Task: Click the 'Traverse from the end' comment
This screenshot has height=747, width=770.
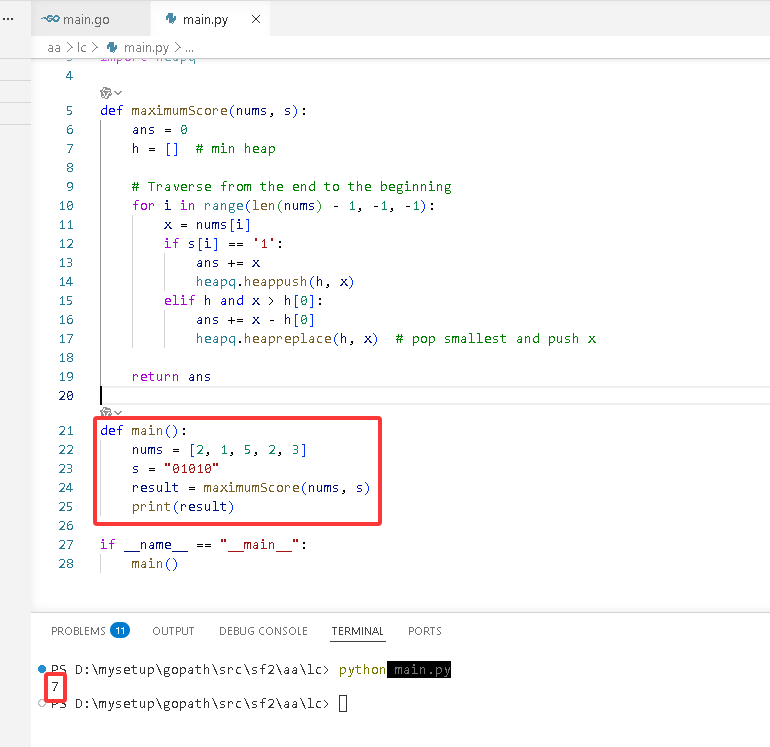Action: (x=292, y=187)
